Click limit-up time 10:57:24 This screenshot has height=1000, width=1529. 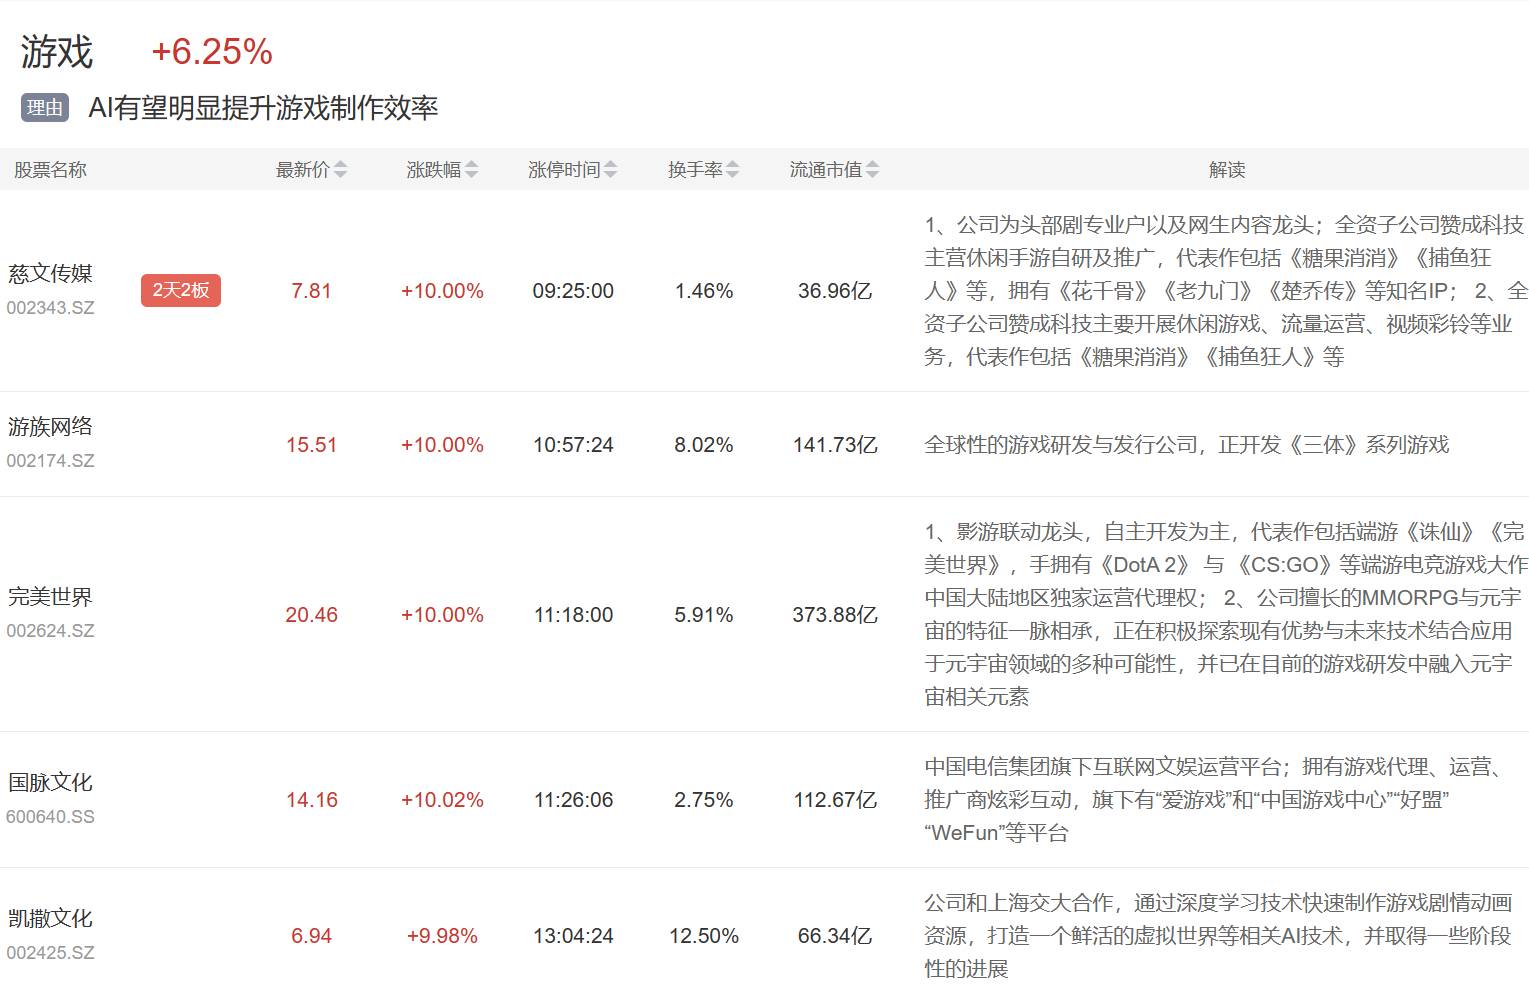click(573, 445)
